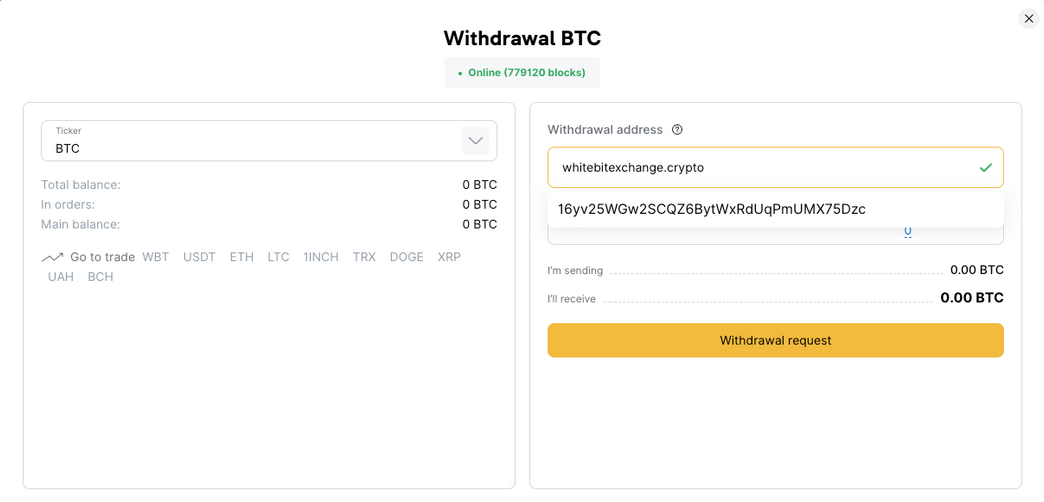Go to trade 1INCH pair
This screenshot has width=1044, height=502.
[321, 257]
